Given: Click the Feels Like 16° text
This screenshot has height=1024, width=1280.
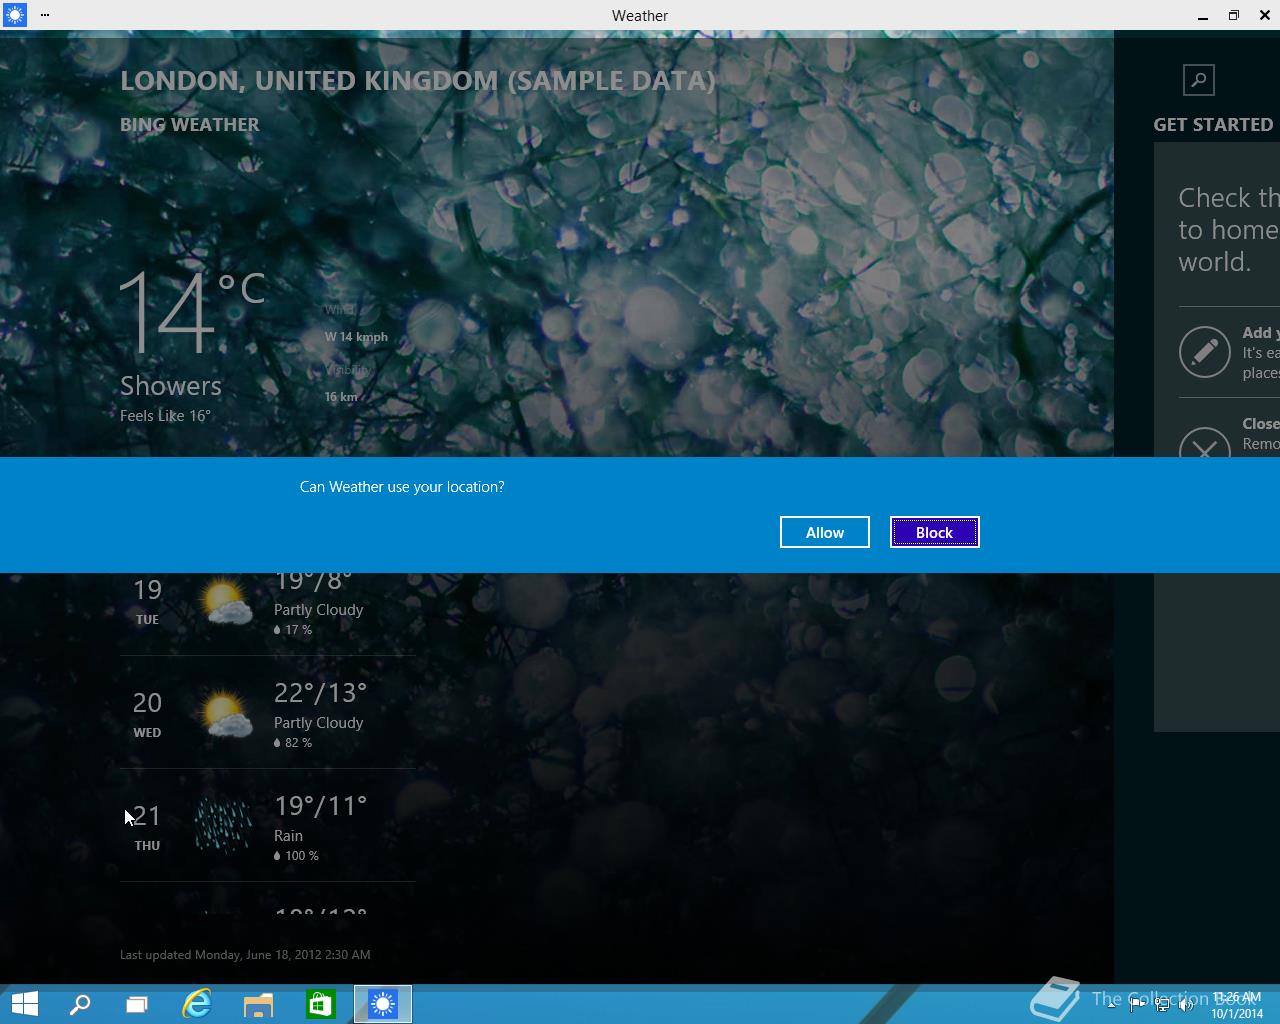Looking at the screenshot, I should click(x=165, y=416).
